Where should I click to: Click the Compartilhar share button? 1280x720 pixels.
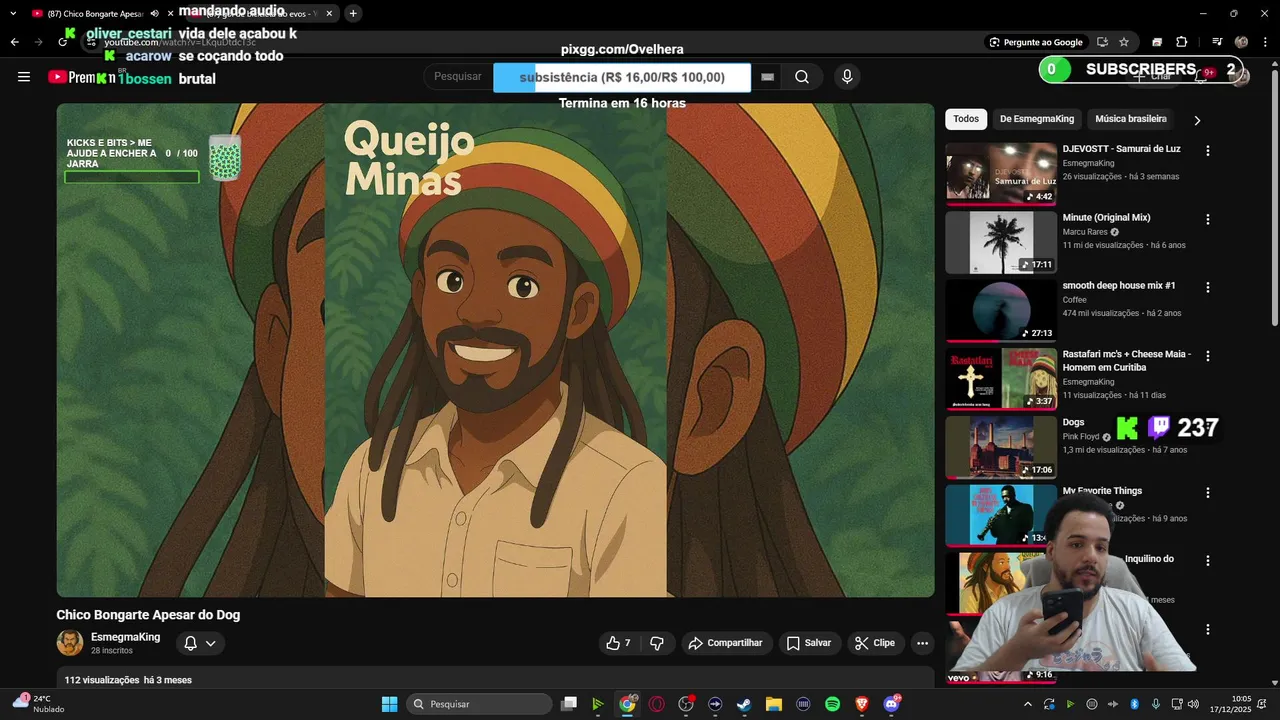click(x=725, y=643)
